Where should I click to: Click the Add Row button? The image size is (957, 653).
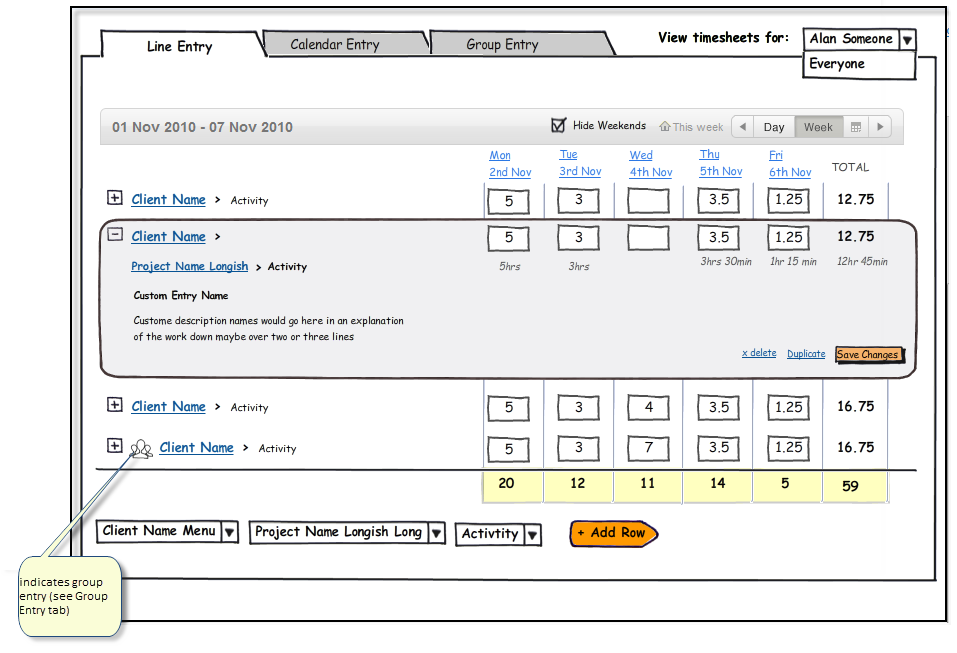[612, 533]
